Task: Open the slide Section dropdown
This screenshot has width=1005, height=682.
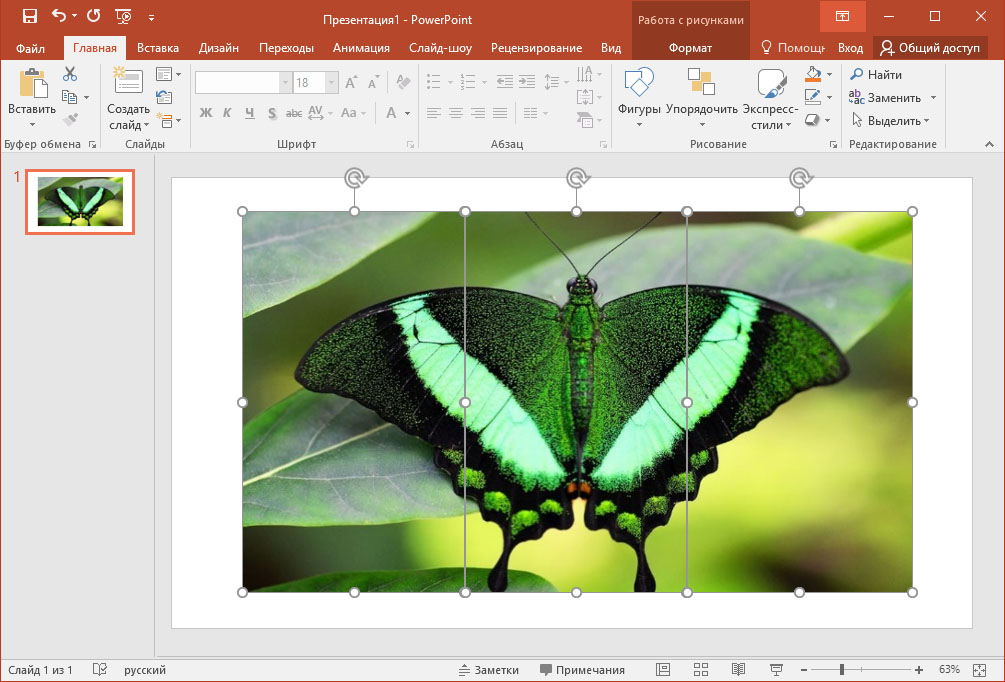Action: [x=169, y=120]
